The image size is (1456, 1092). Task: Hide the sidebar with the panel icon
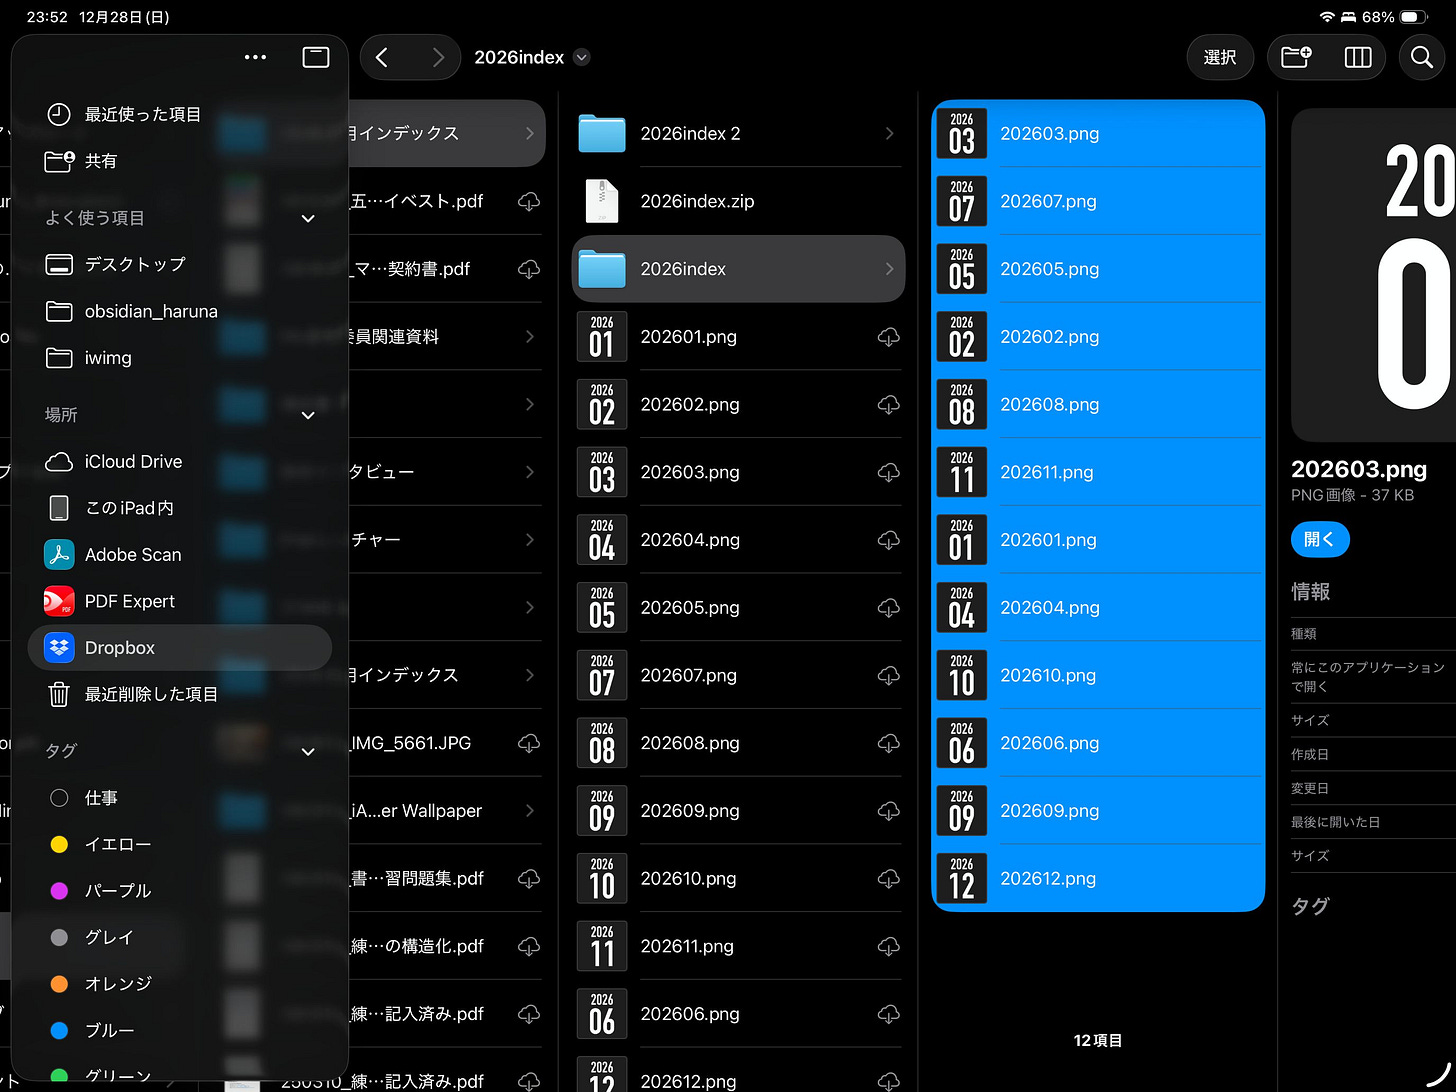[316, 57]
